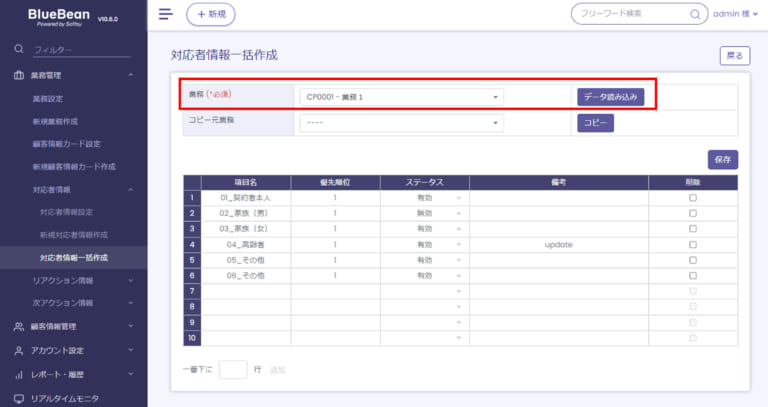The height and width of the screenshot is (407, 768).
Task: Open 新規対応者情報作成 in sidebar
Action: point(73,234)
